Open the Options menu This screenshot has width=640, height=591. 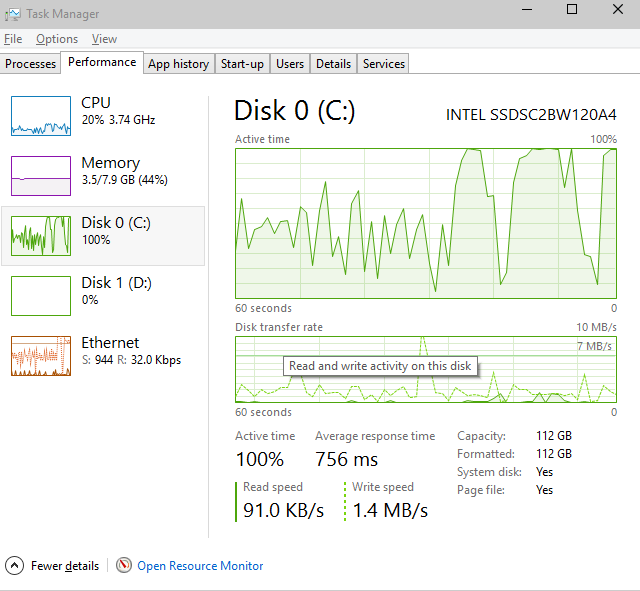coord(57,39)
